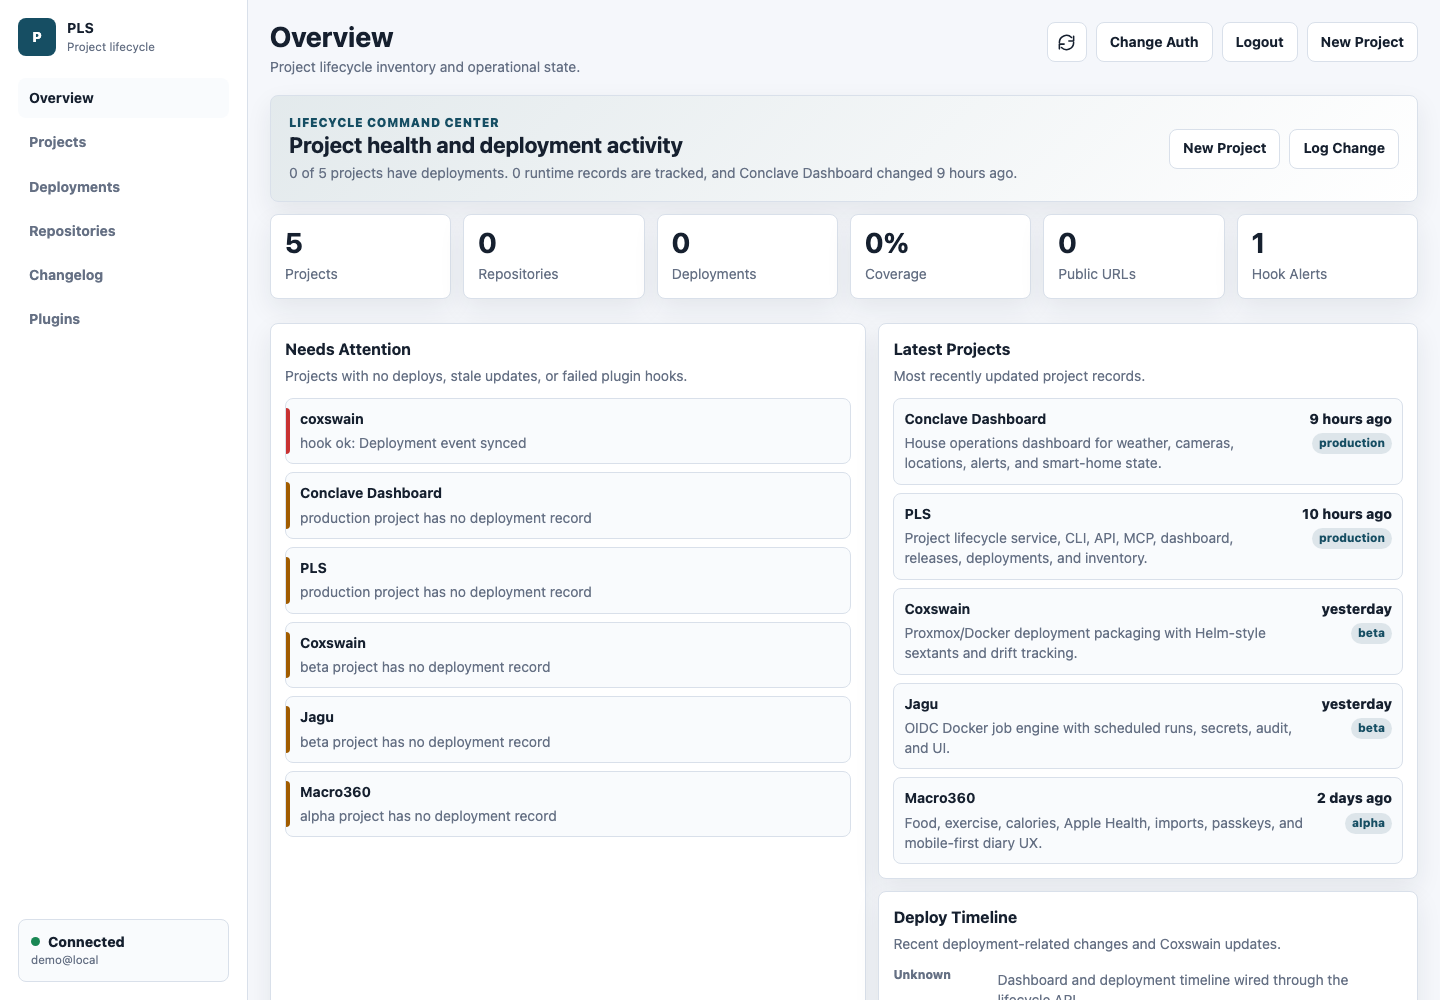Open the 0% Coverage stat card
Image resolution: width=1440 pixels, height=1000 pixels.
940,256
